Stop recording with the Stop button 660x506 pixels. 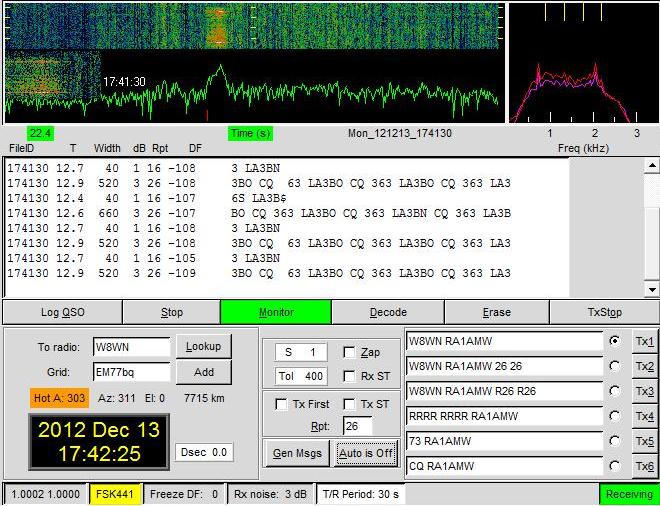(x=172, y=312)
